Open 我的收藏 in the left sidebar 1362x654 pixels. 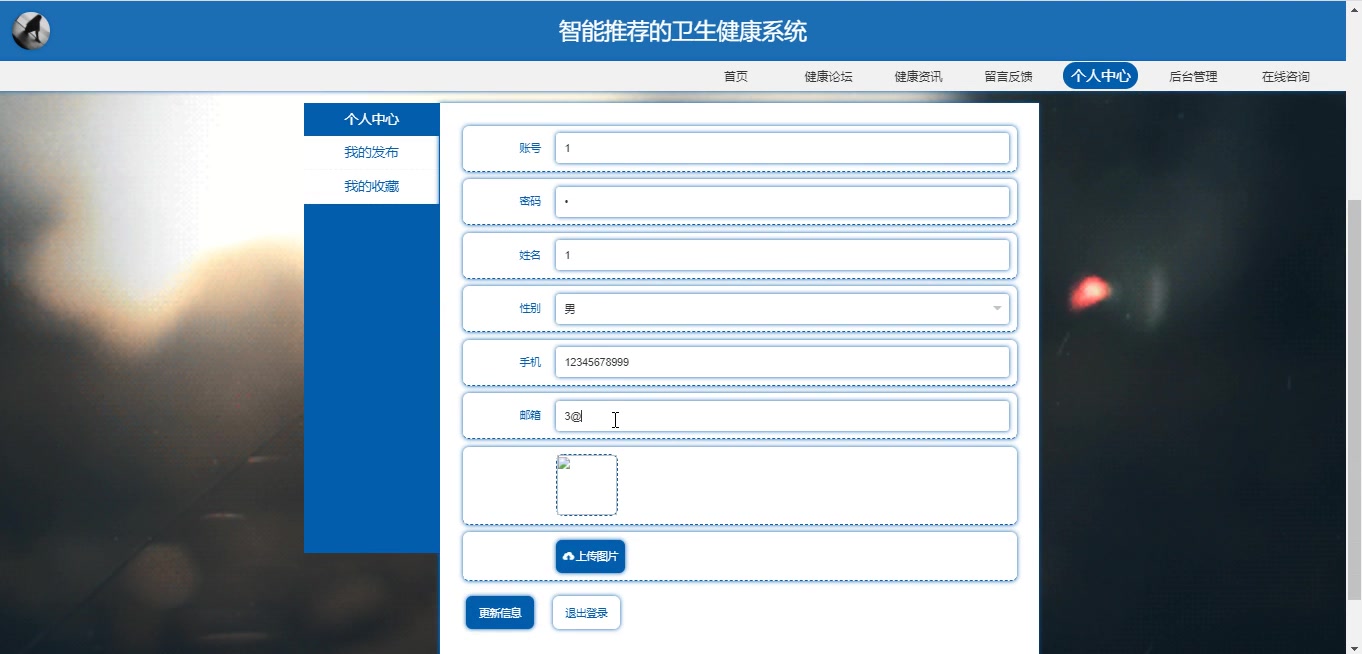point(371,186)
